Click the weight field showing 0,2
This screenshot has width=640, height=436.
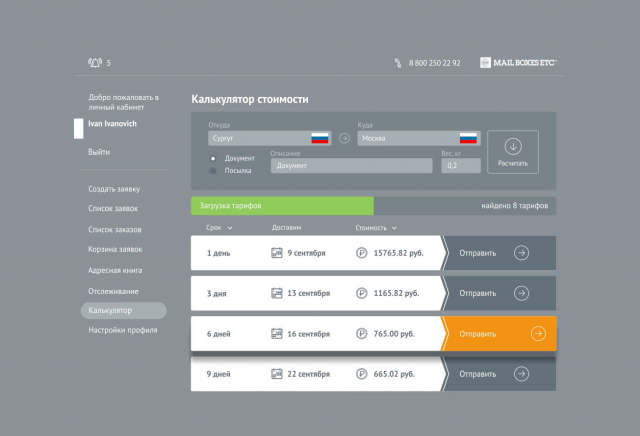tap(461, 165)
